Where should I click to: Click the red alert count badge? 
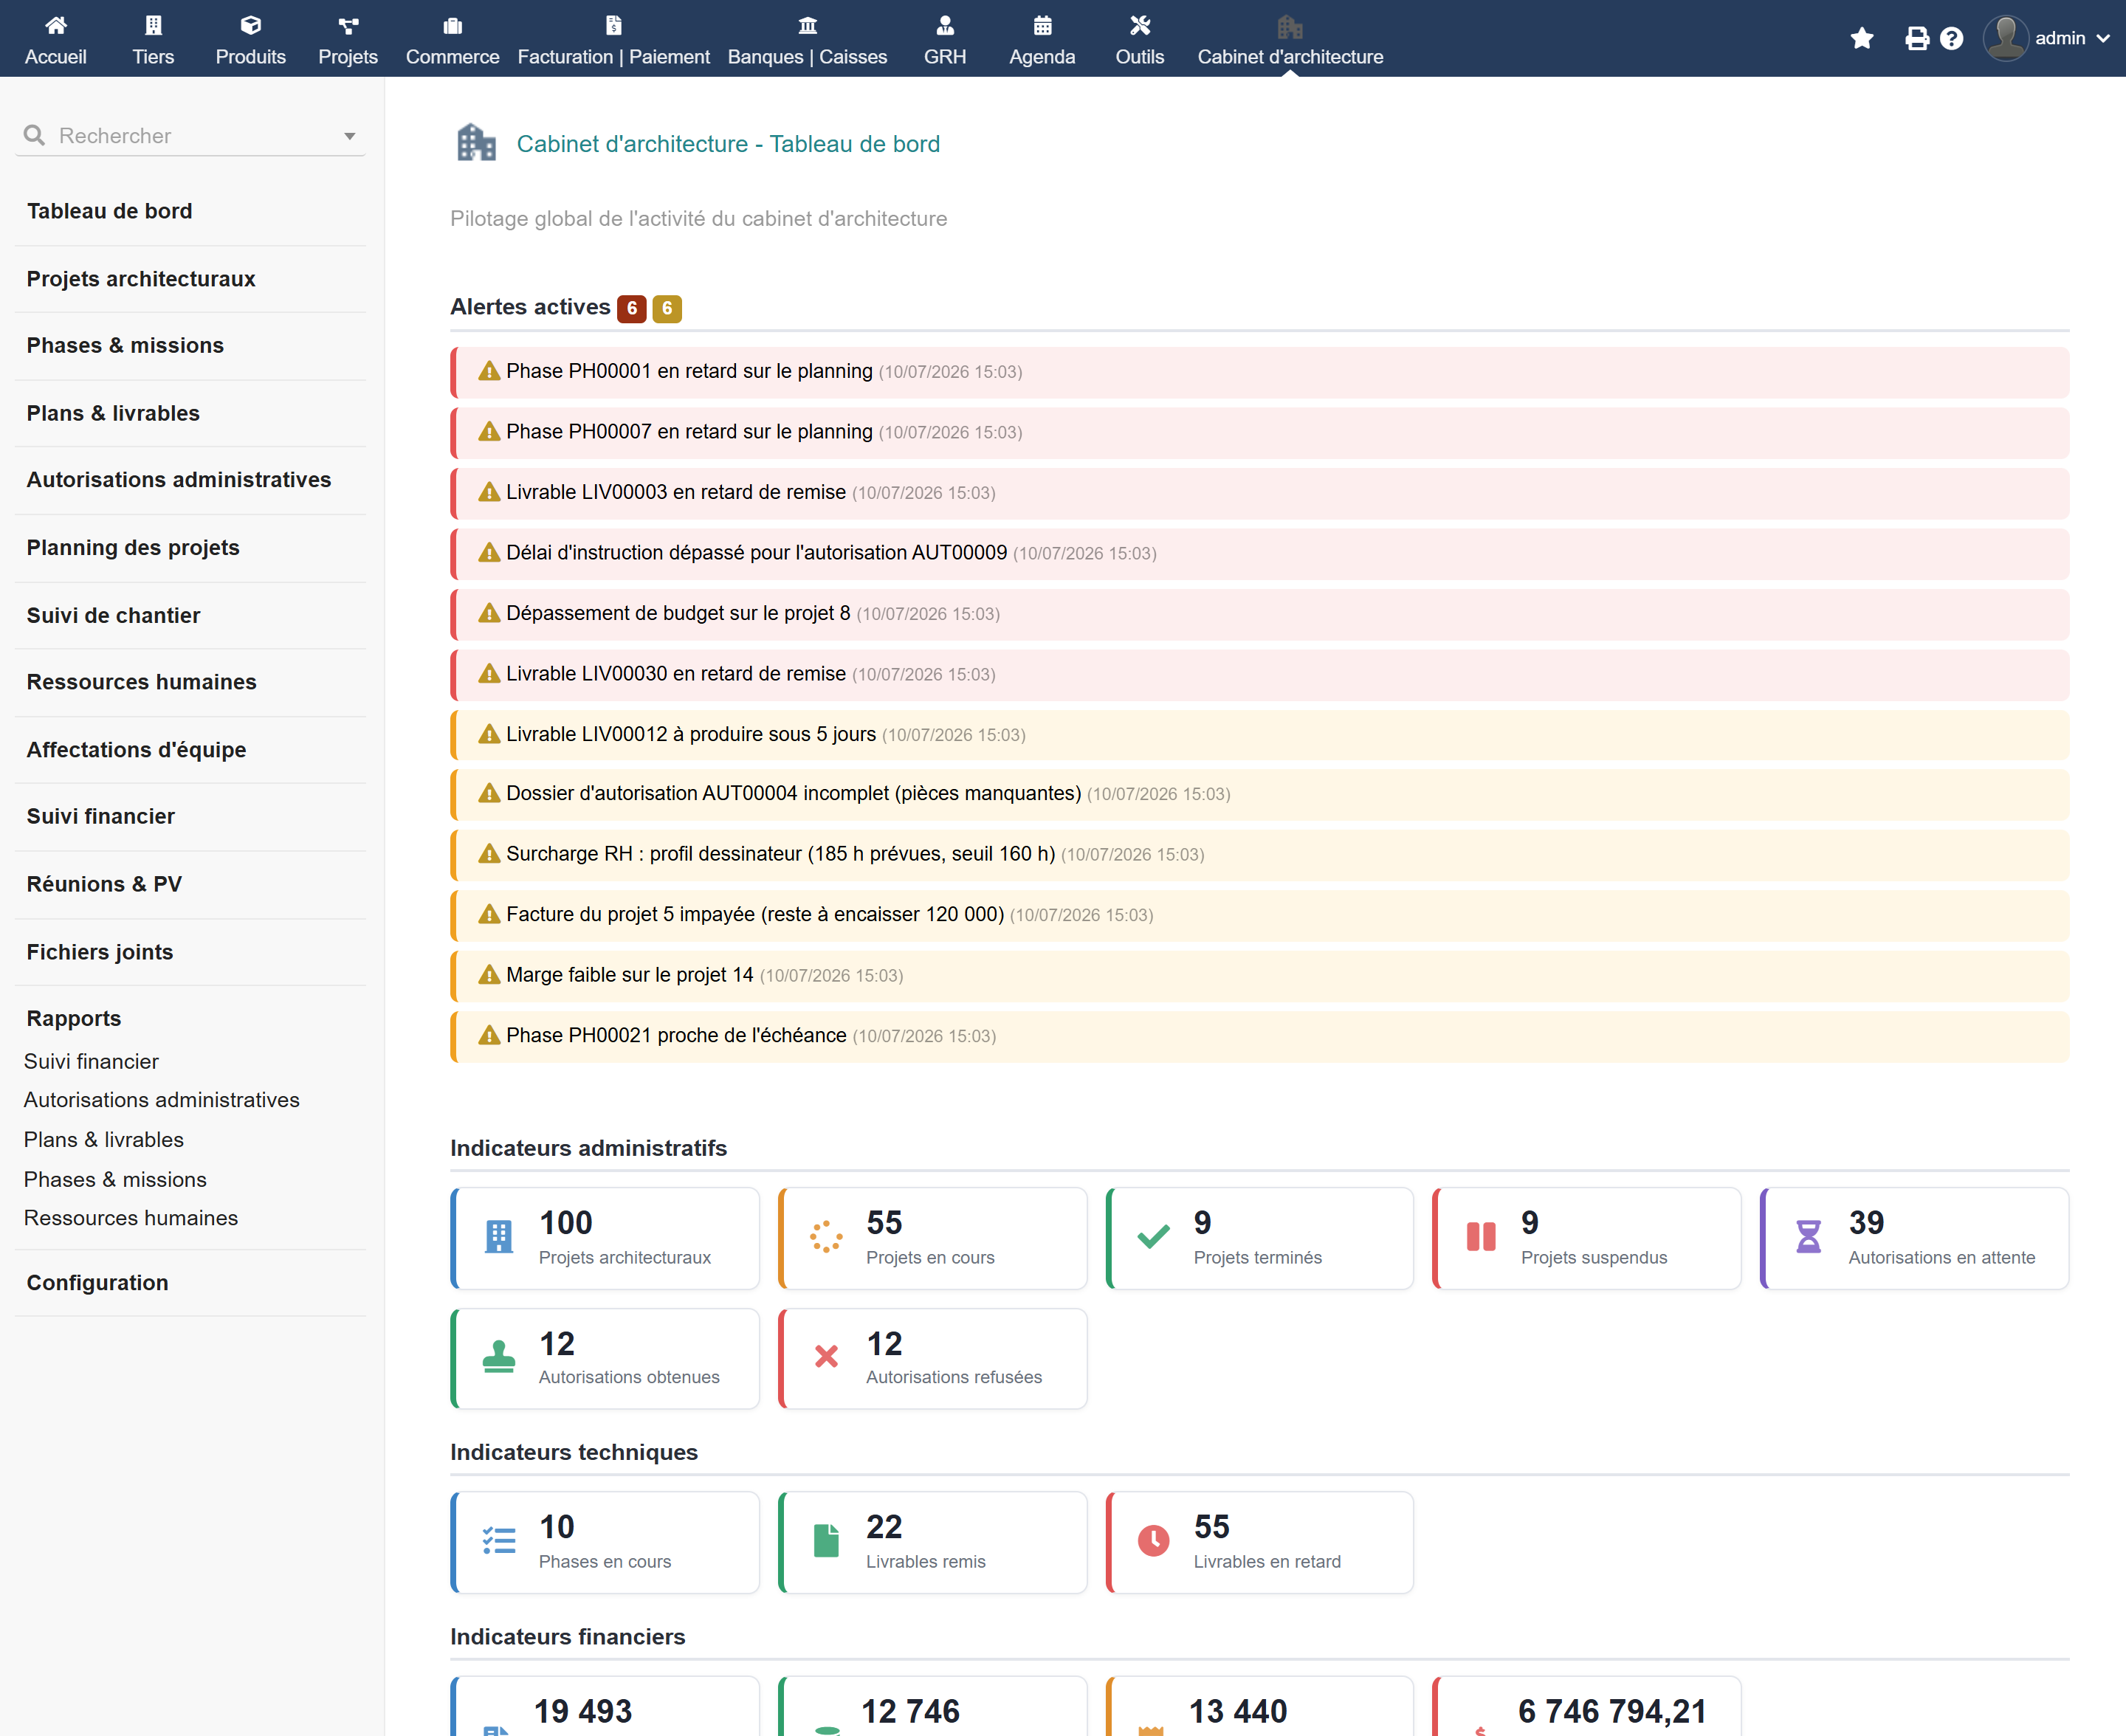[631, 309]
